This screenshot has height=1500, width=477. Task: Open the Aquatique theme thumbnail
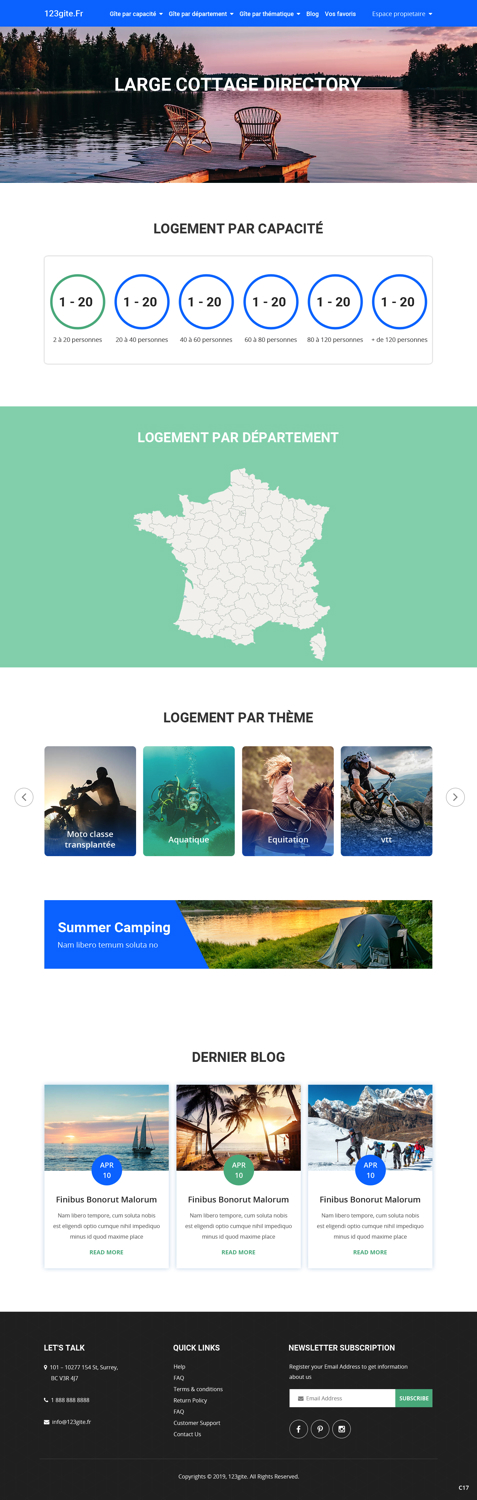point(189,801)
